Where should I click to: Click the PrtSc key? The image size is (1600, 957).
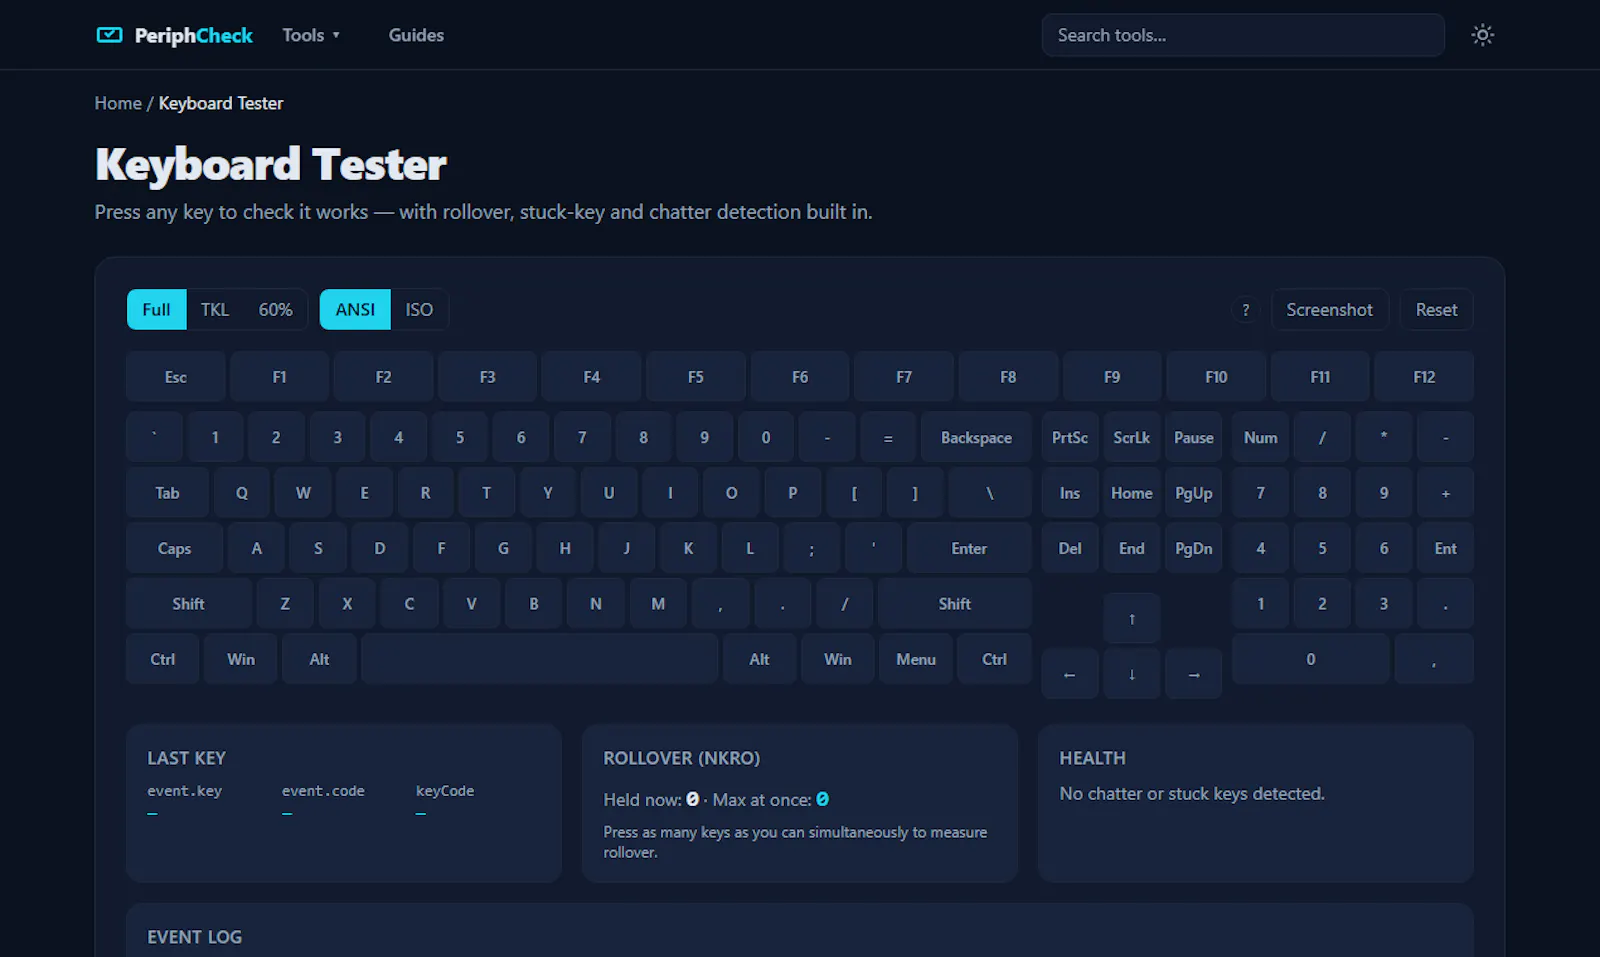(x=1070, y=438)
